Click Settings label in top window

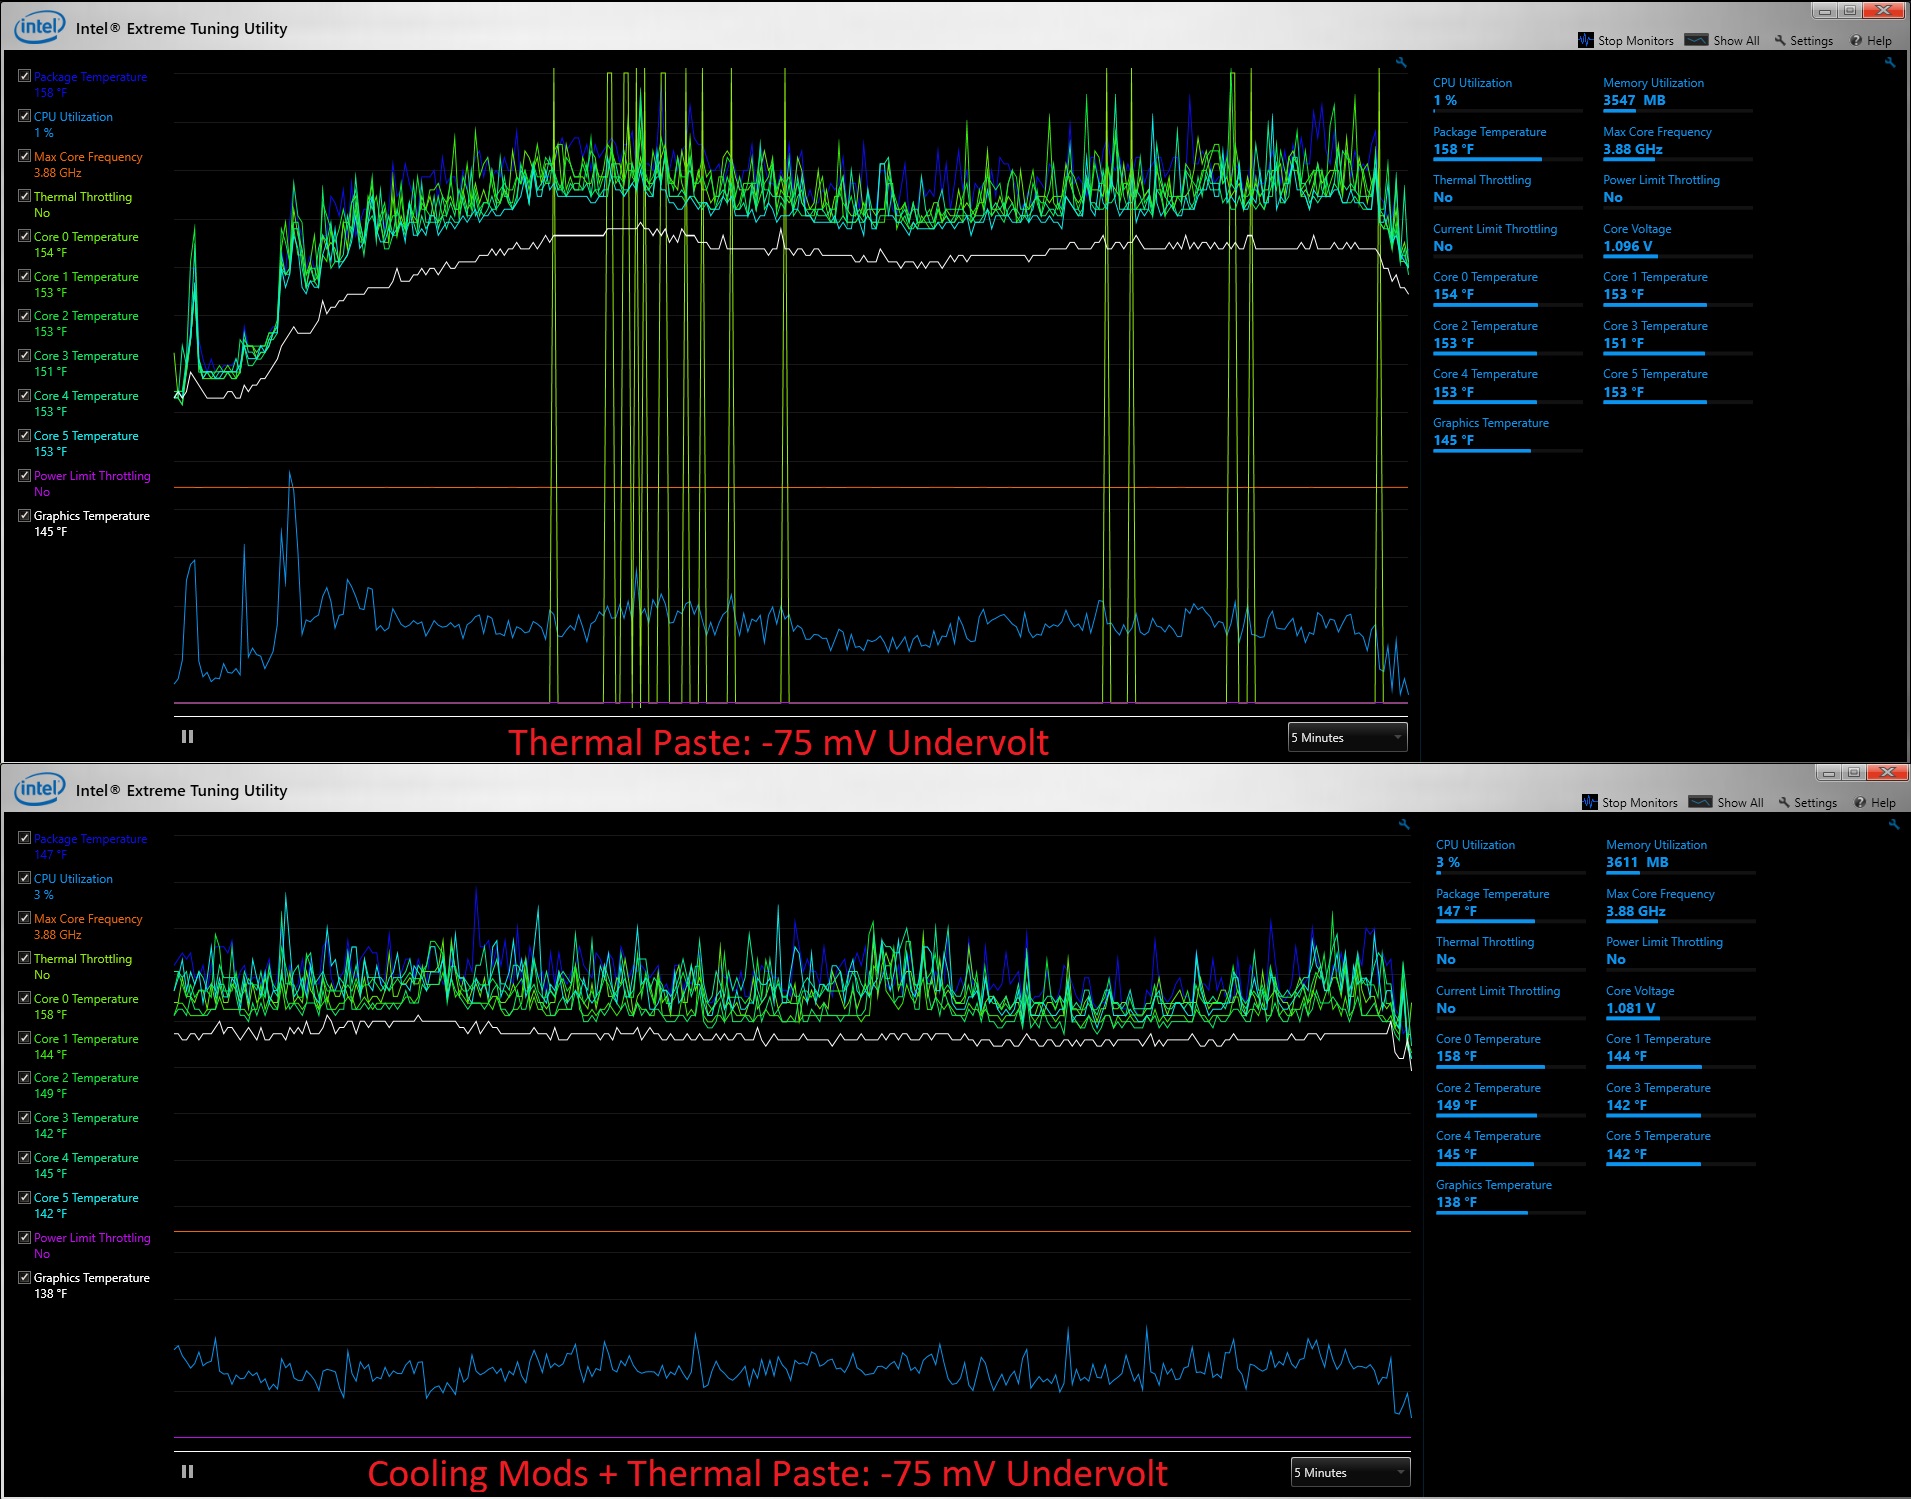(1811, 41)
